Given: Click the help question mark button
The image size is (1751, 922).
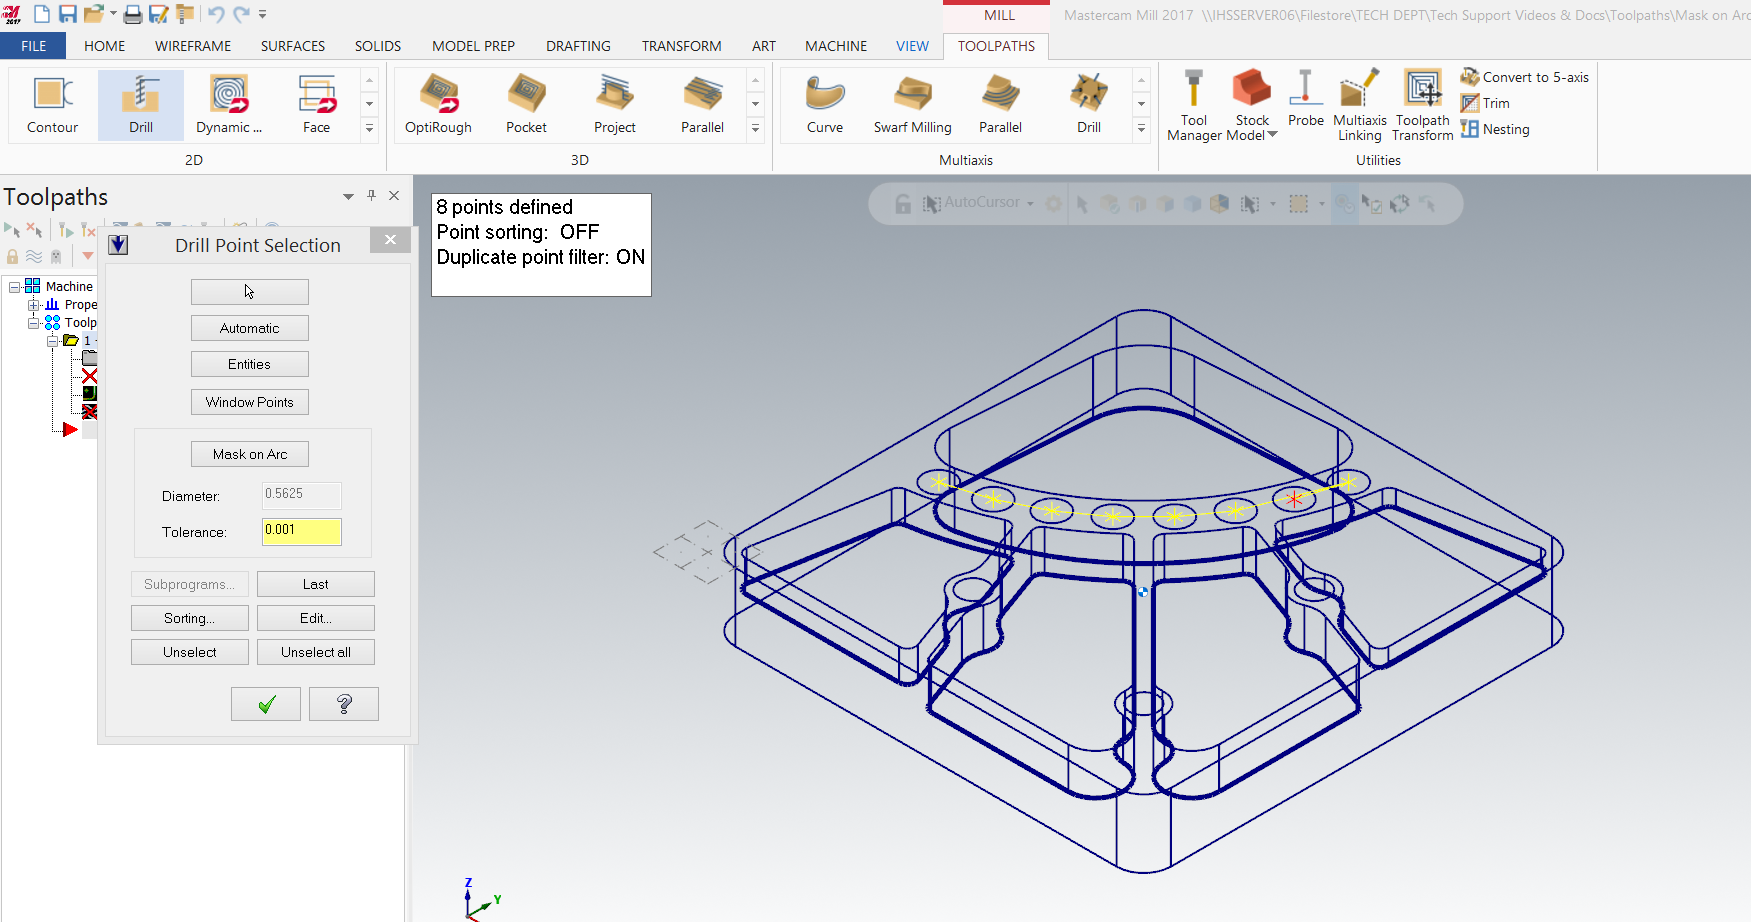Looking at the screenshot, I should point(344,704).
